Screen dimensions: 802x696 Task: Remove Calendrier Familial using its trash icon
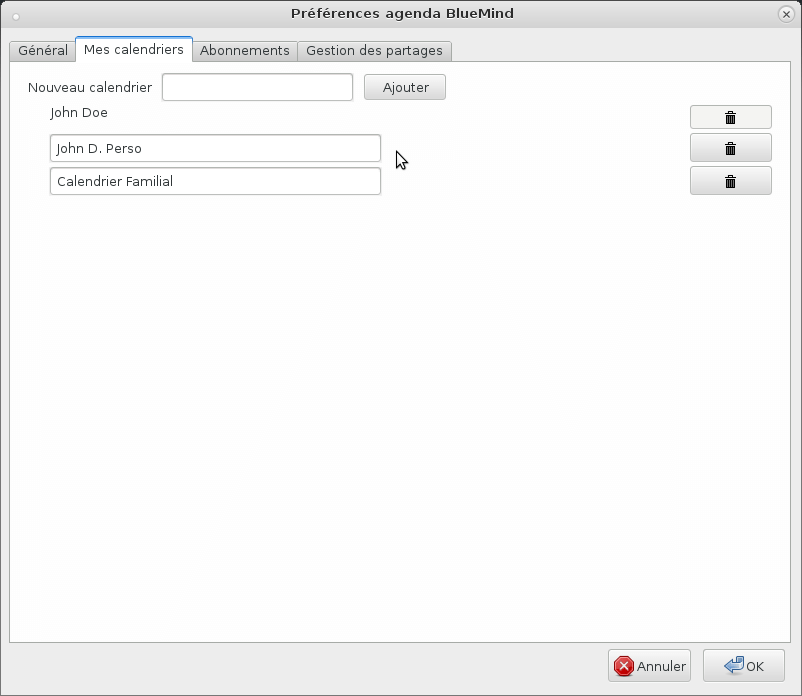[730, 181]
